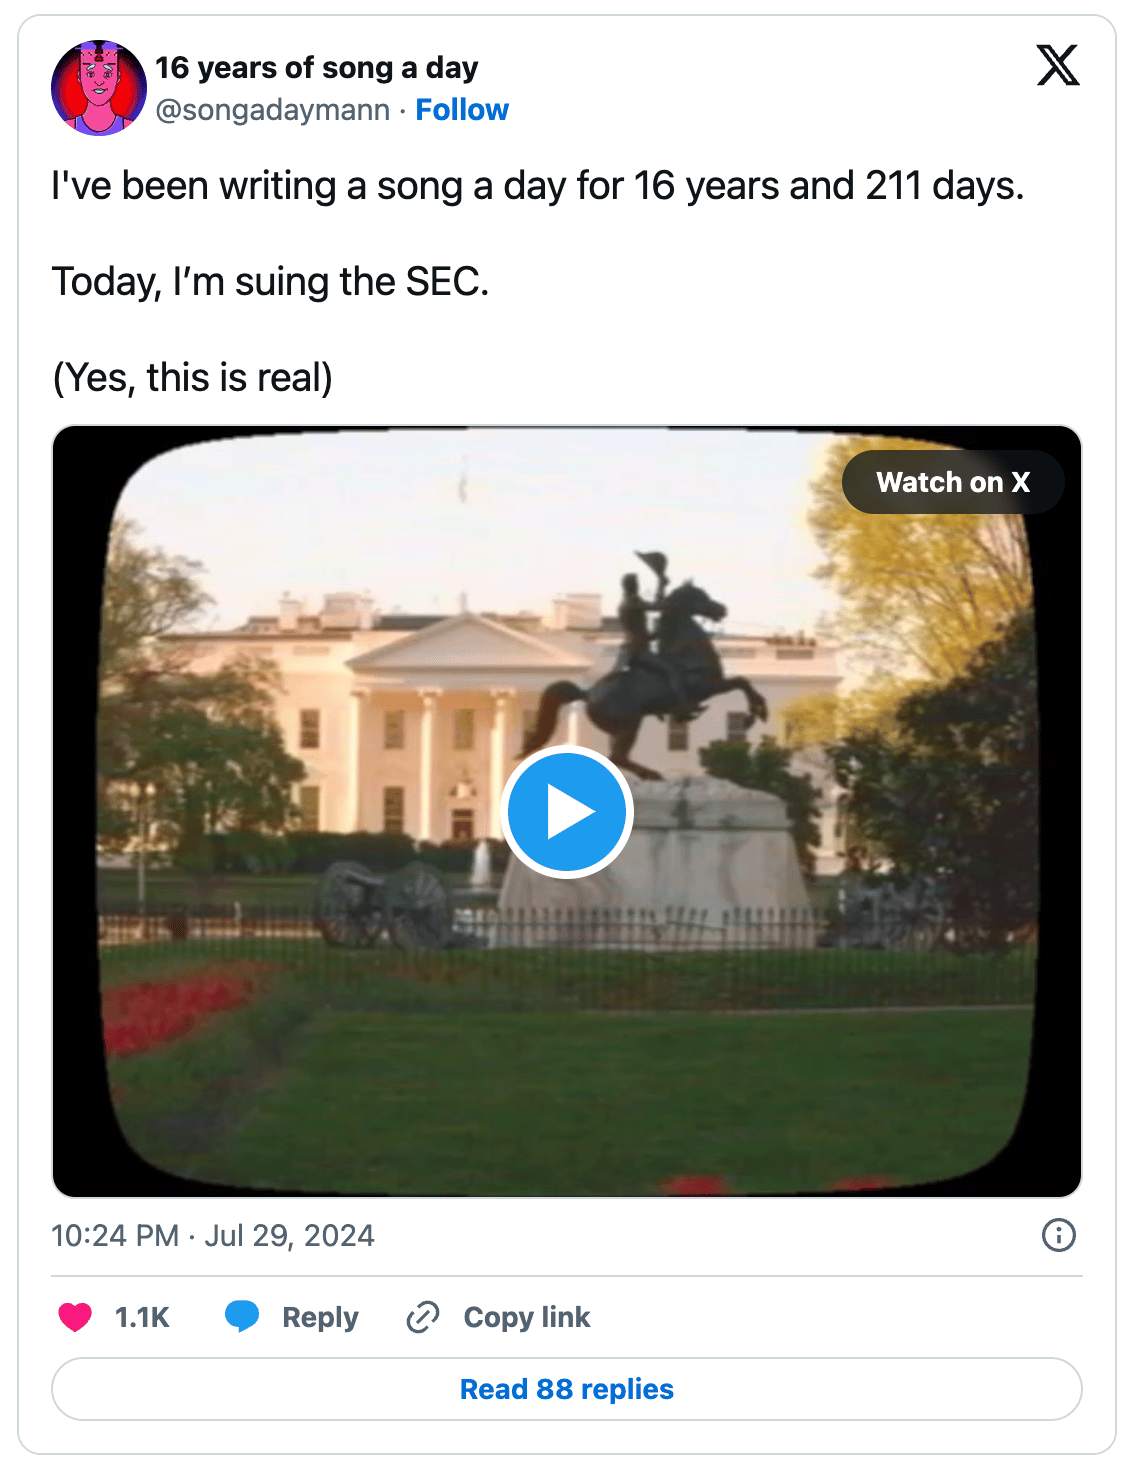This screenshot has height=1472, width=1138.
Task: Click the blue reply bubble icon
Action: tap(242, 1317)
